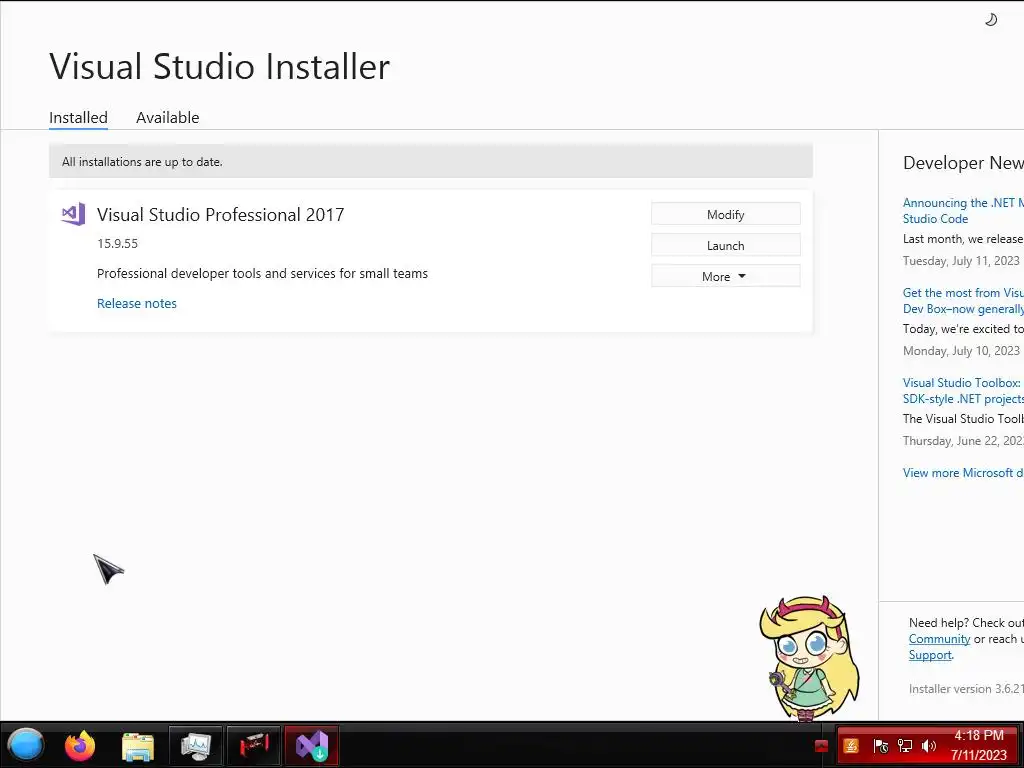The width and height of the screenshot is (1024, 768).
Task: Switch to the Available tab
Action: tap(167, 118)
